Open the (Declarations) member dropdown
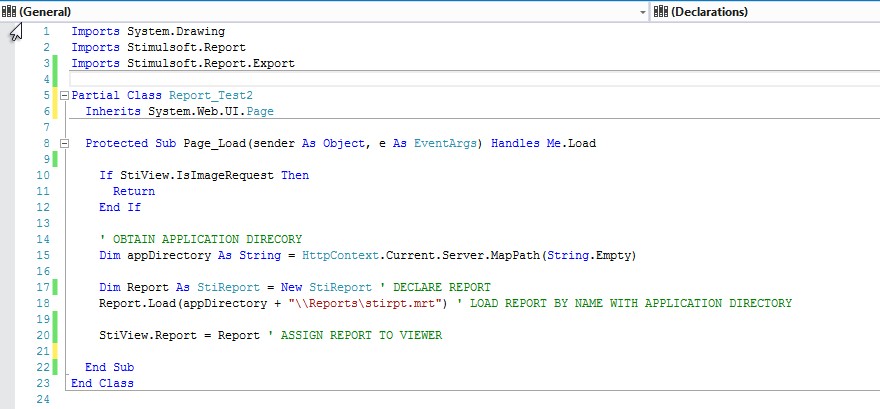This screenshot has width=880, height=409. click(x=766, y=12)
